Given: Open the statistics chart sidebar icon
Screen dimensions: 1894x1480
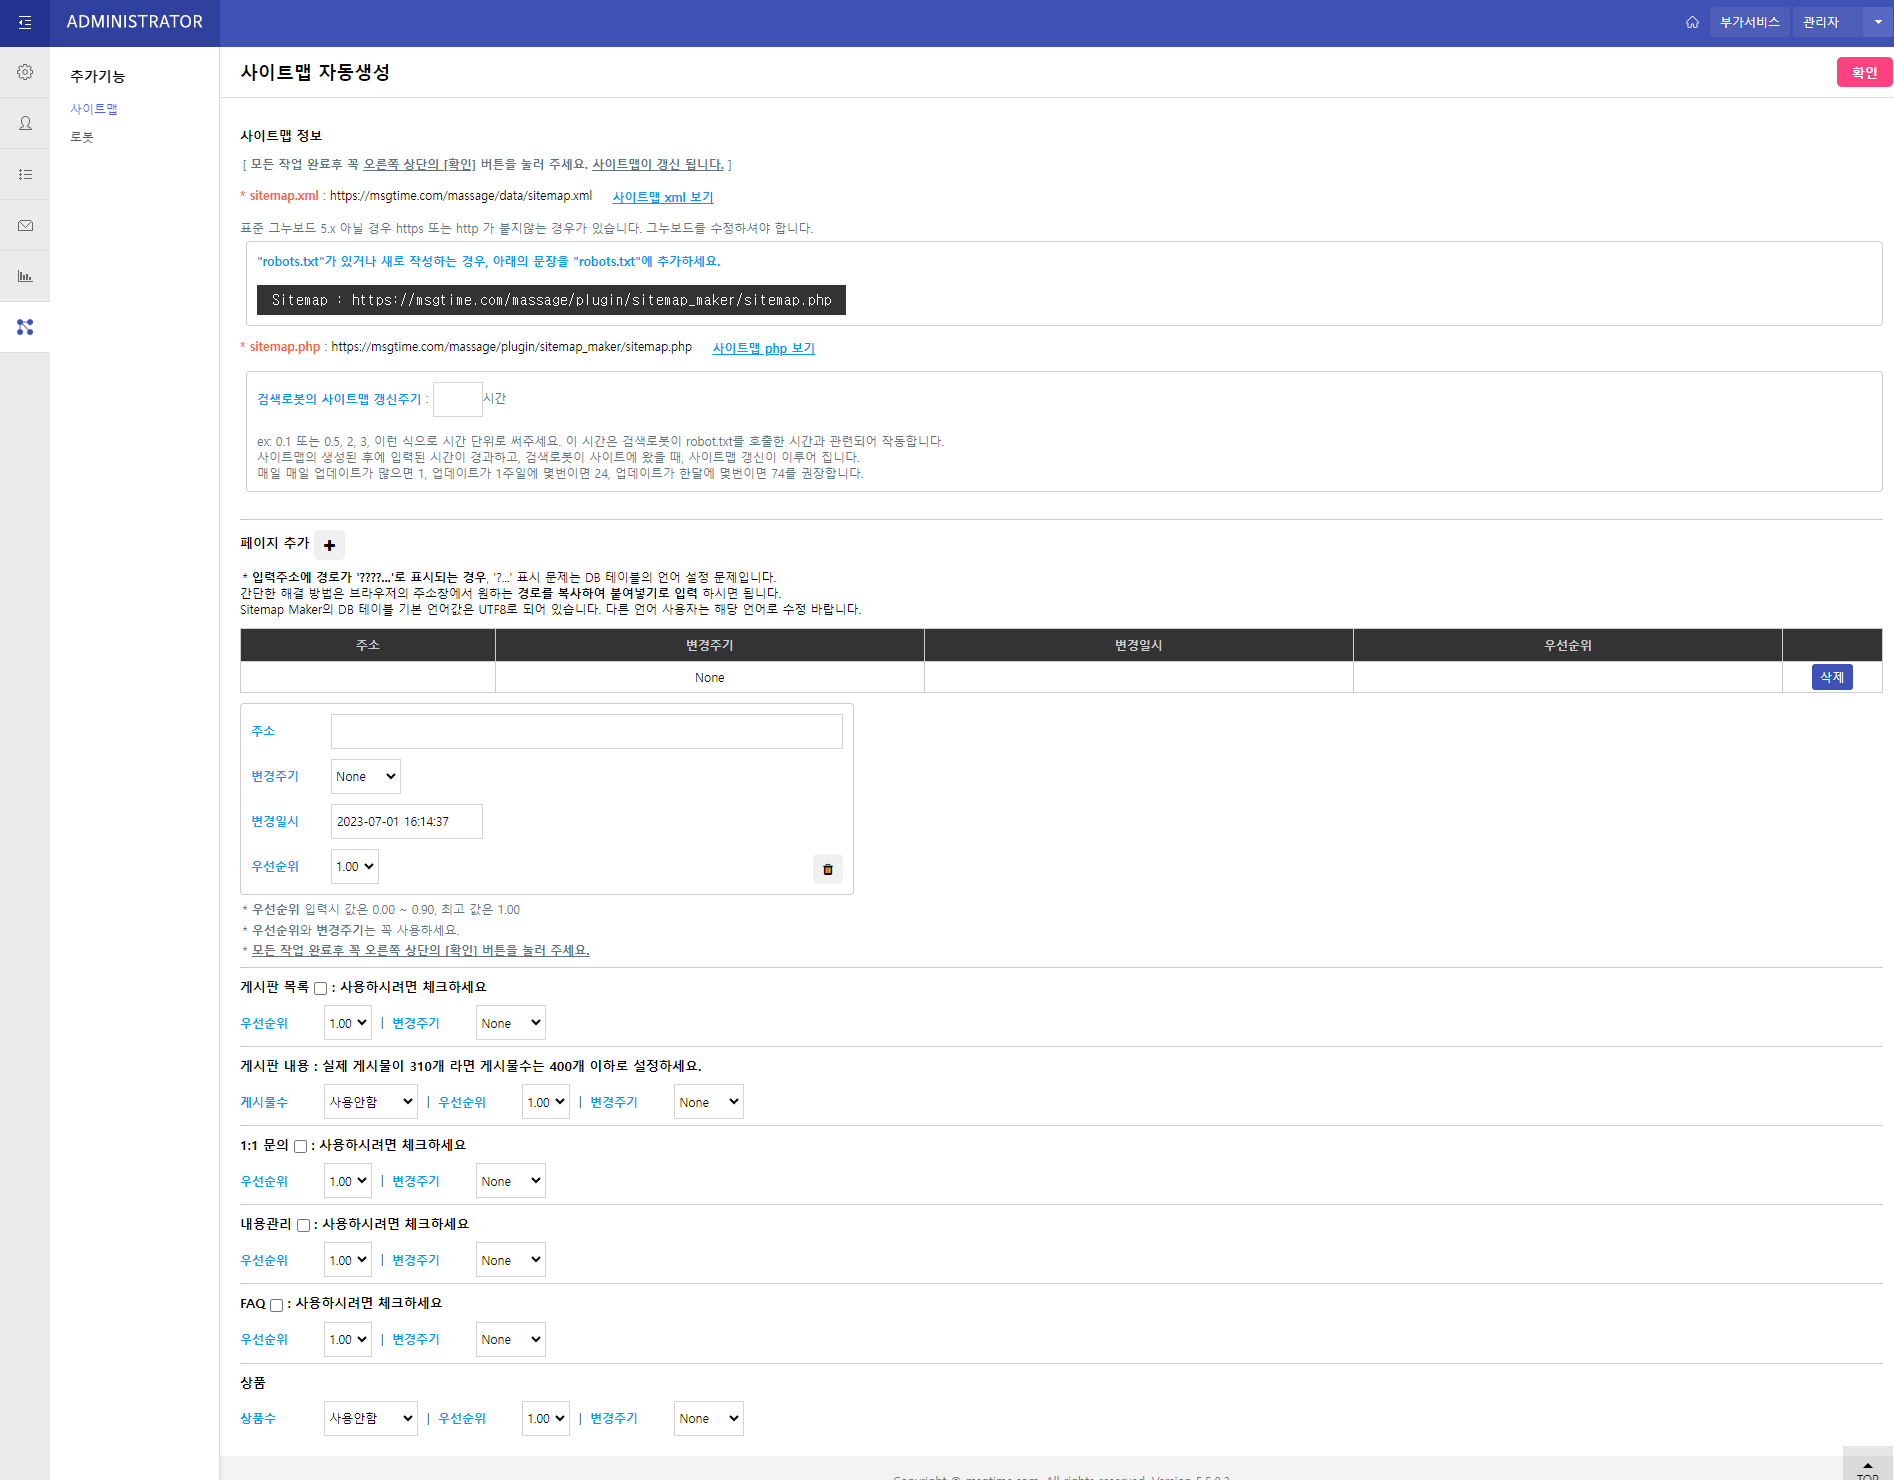Looking at the screenshot, I should pos(25,276).
